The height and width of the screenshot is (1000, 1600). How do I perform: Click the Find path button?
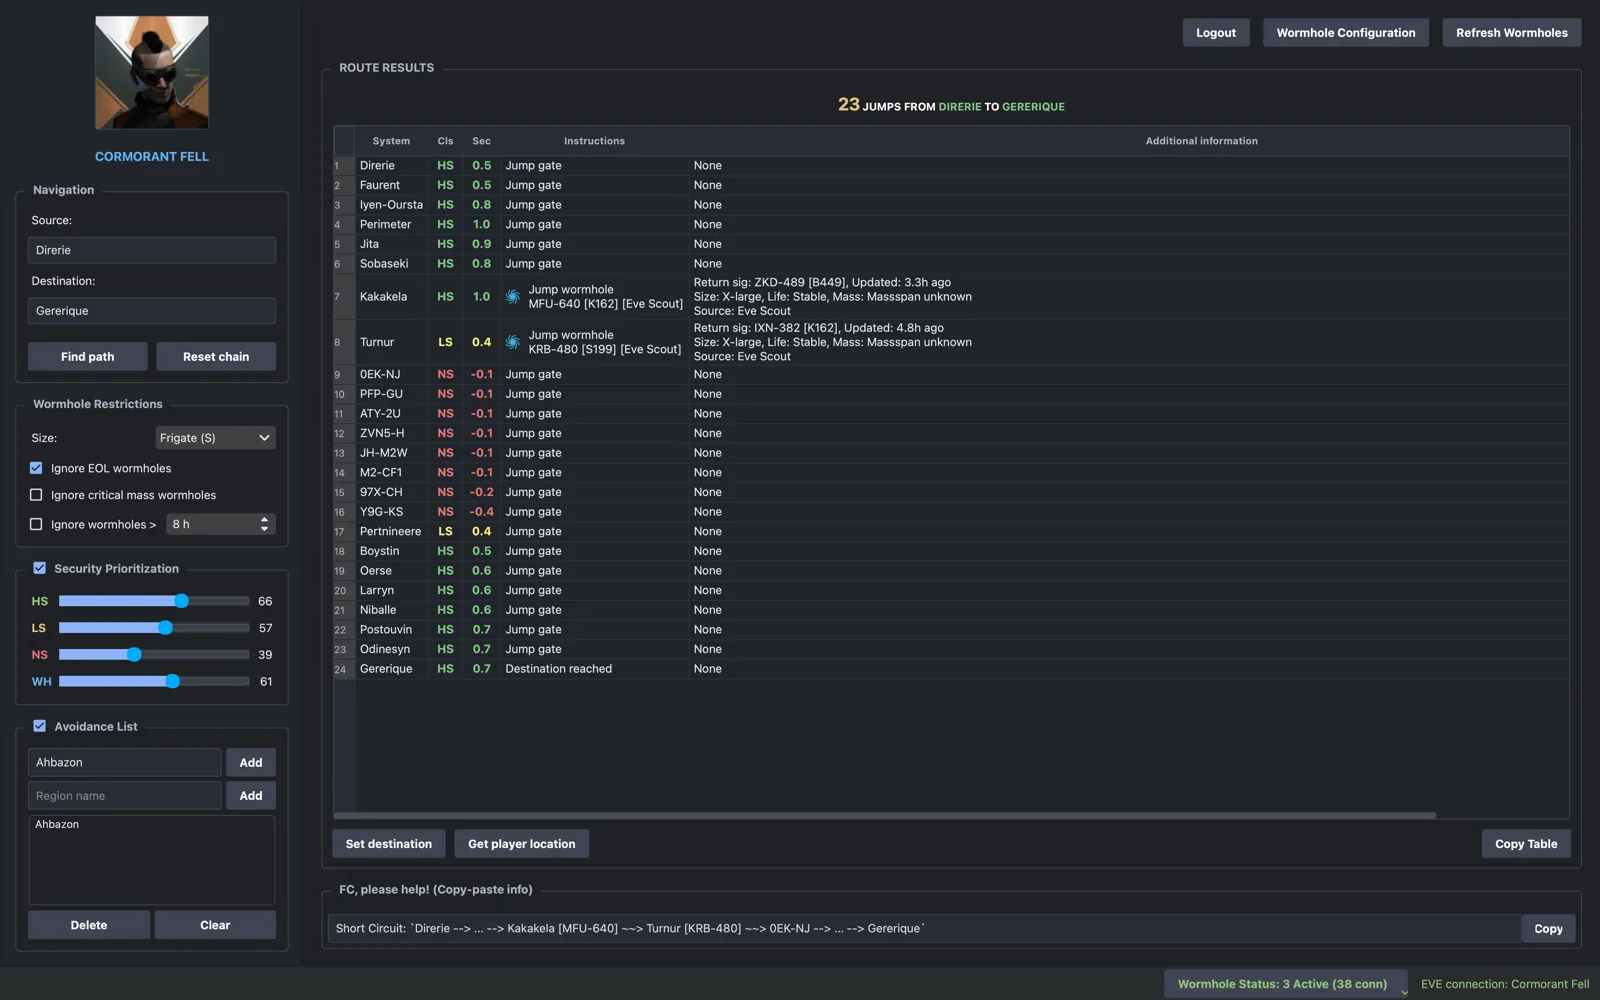pos(88,357)
